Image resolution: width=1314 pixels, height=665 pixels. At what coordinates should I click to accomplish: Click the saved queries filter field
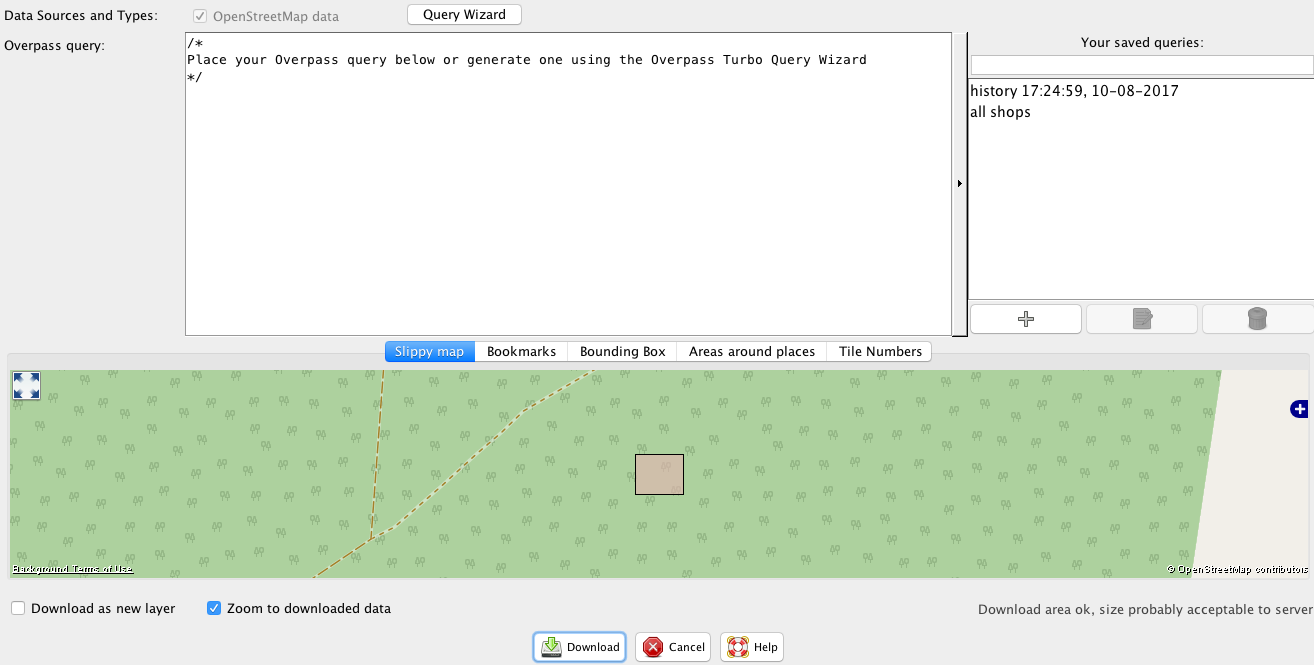click(x=1141, y=65)
